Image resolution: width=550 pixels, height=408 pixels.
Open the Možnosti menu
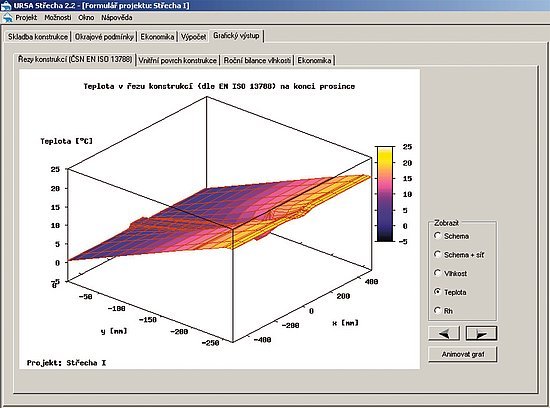coord(58,18)
